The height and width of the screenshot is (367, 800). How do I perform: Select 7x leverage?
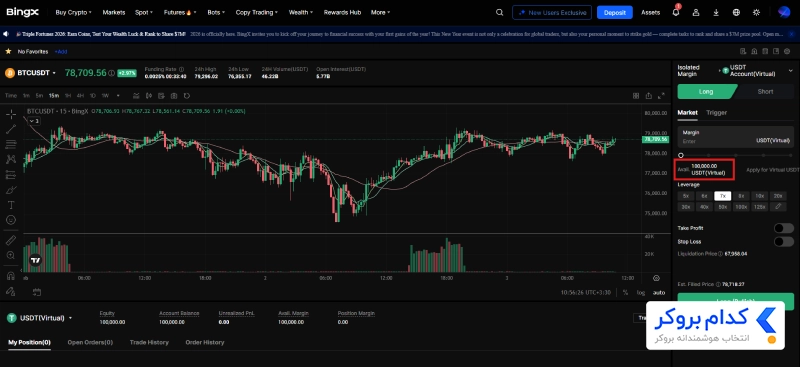[722, 196]
